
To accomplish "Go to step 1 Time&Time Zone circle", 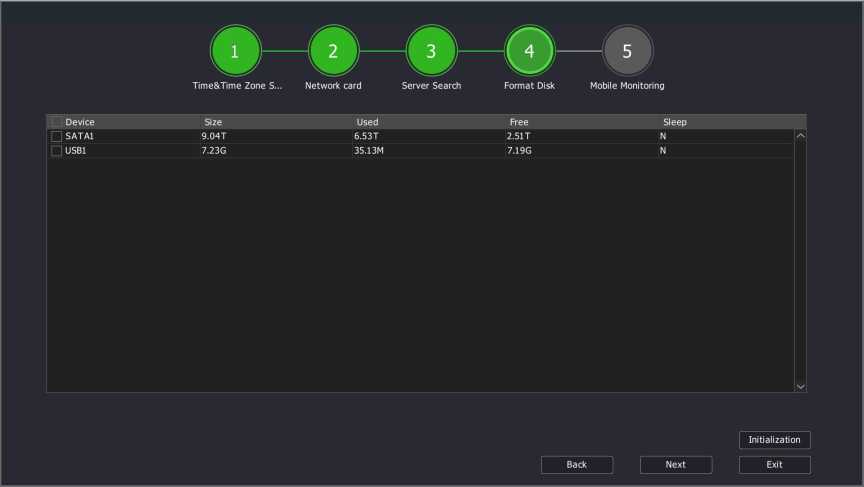I will point(235,51).
